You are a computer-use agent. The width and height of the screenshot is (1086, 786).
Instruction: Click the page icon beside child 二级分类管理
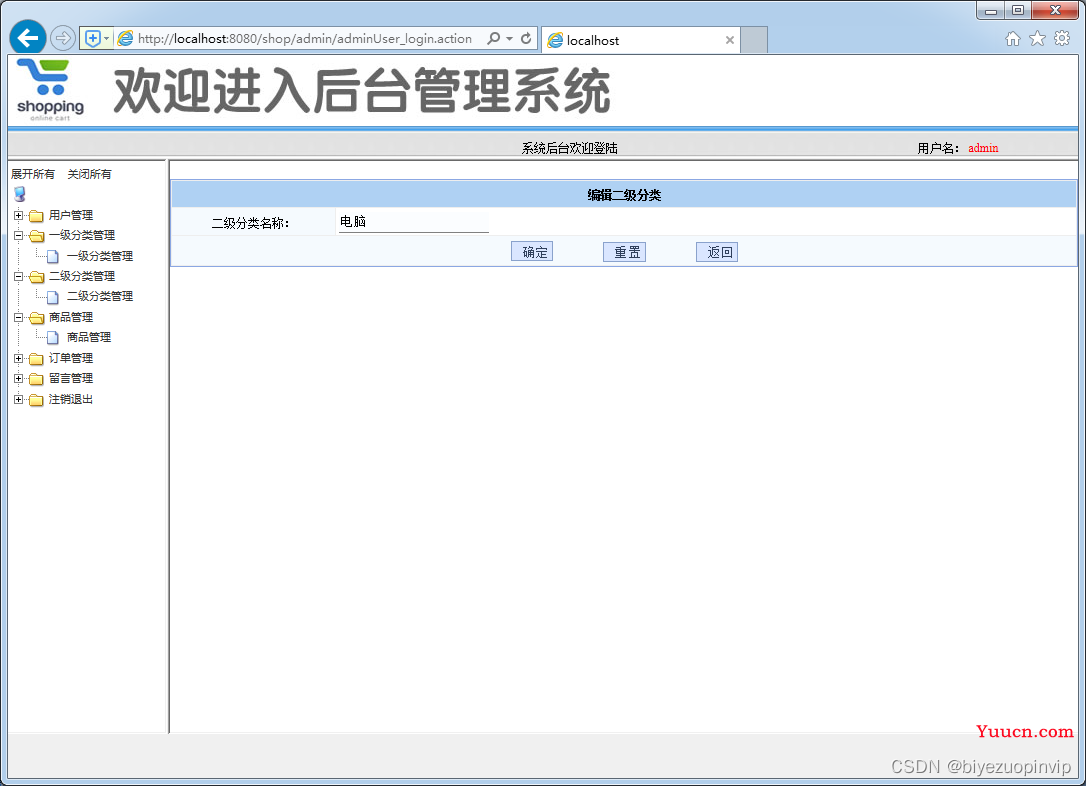[x=53, y=297]
